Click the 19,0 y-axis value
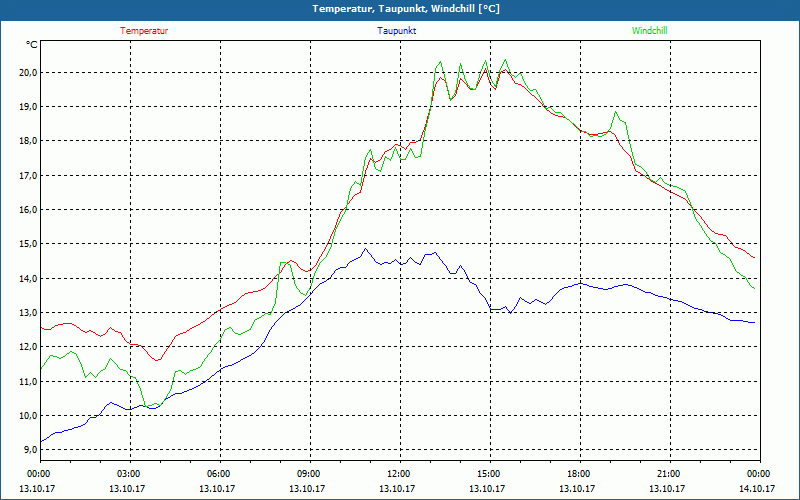This screenshot has width=800, height=500. pos(29,107)
